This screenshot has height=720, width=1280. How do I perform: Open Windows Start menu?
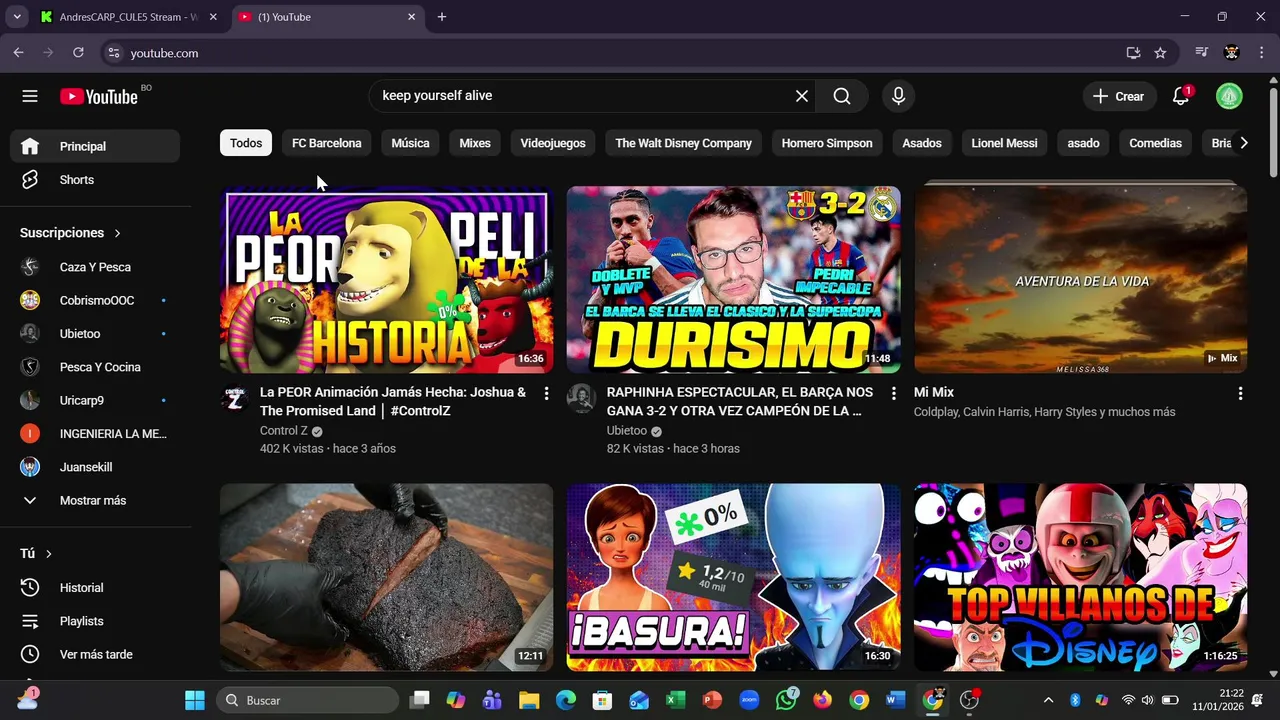[x=195, y=700]
